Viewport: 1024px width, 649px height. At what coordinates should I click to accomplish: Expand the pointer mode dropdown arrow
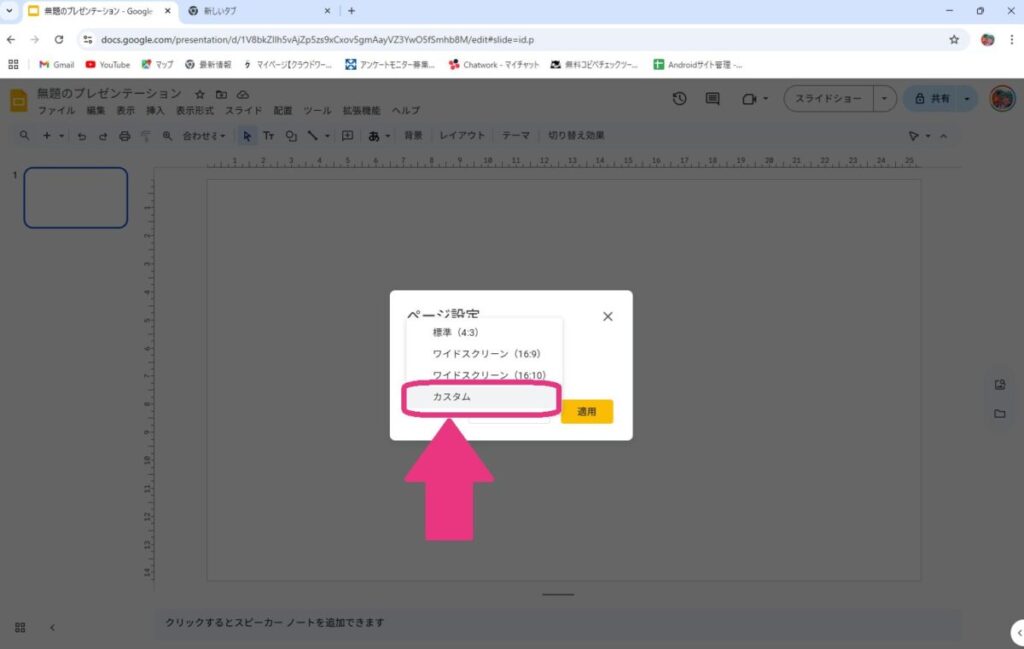pyautogui.click(x=928, y=136)
